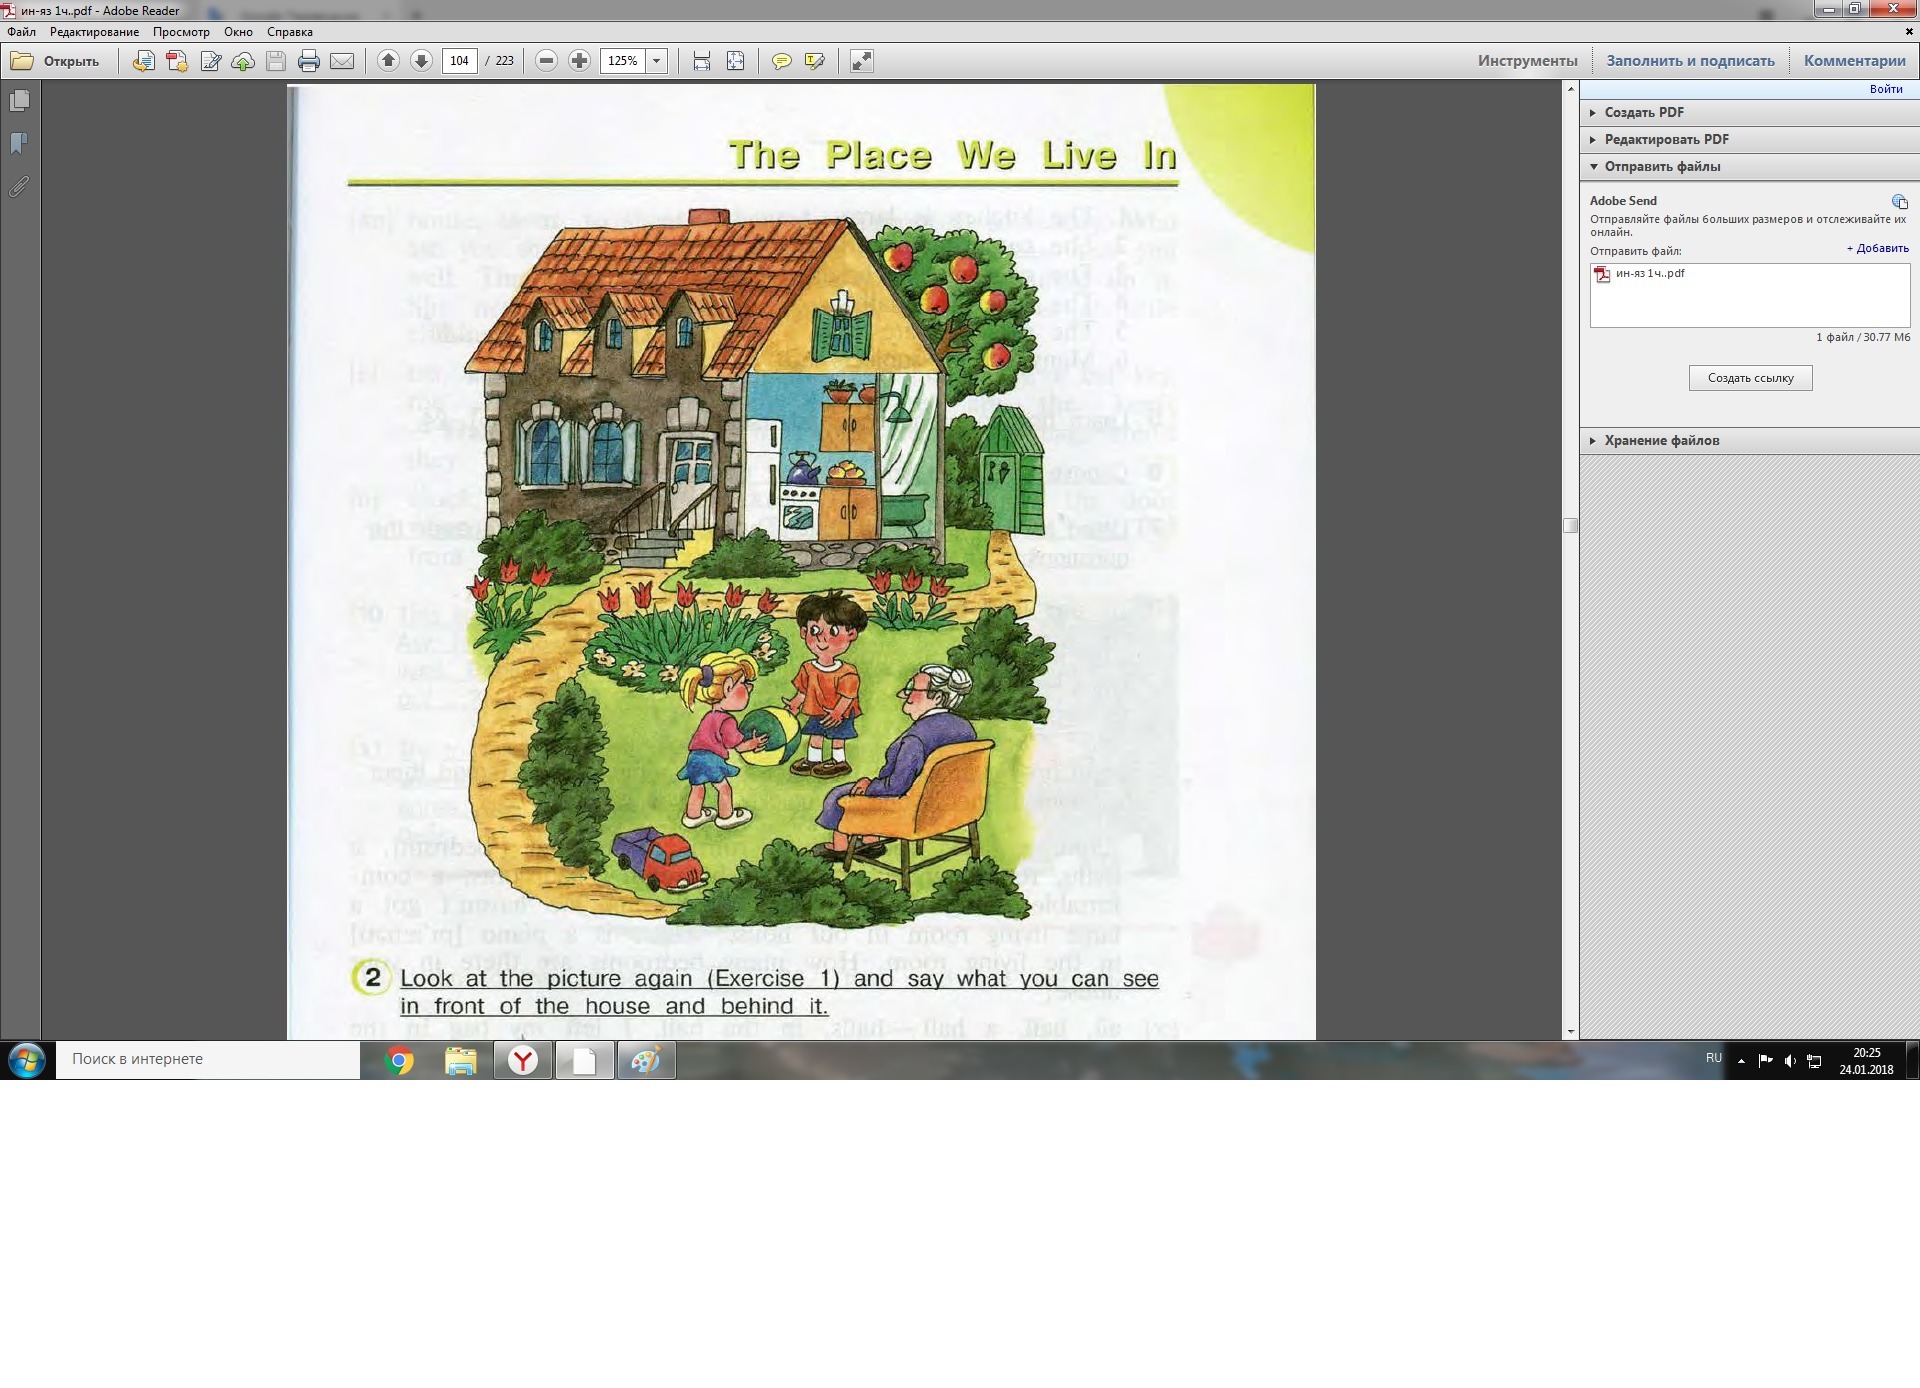Click the print document icon
The width and height of the screenshot is (1920, 1388).
coord(309,61)
